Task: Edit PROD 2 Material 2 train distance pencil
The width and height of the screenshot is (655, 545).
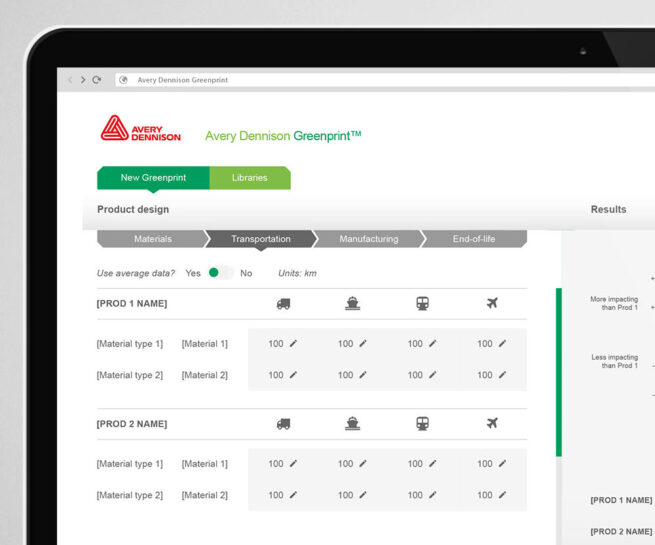Action: pyautogui.click(x=433, y=494)
